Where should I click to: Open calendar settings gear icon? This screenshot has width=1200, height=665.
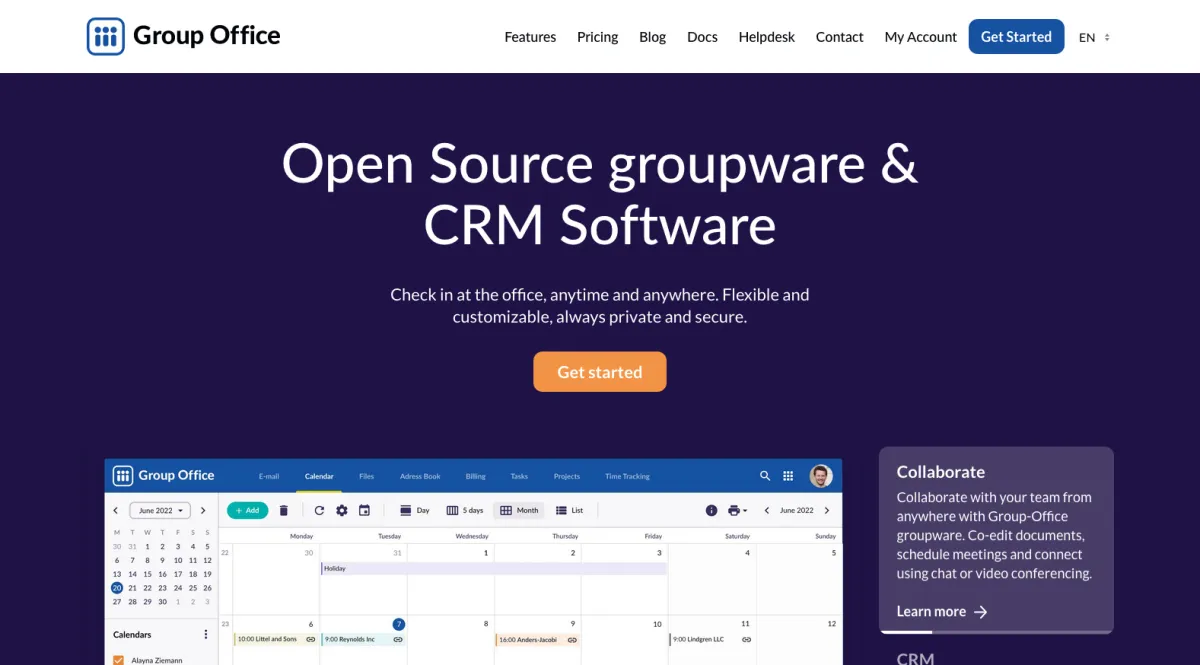[342, 510]
